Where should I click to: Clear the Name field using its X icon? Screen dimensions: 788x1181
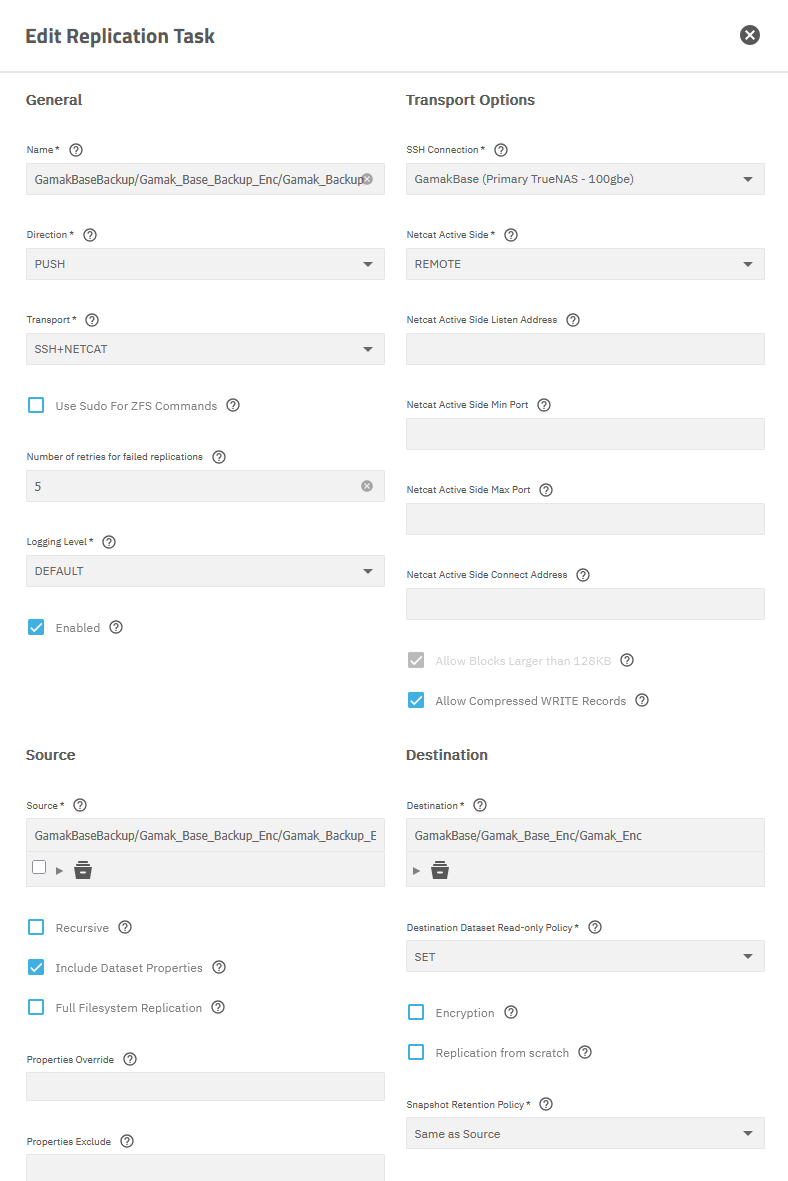[x=368, y=179]
